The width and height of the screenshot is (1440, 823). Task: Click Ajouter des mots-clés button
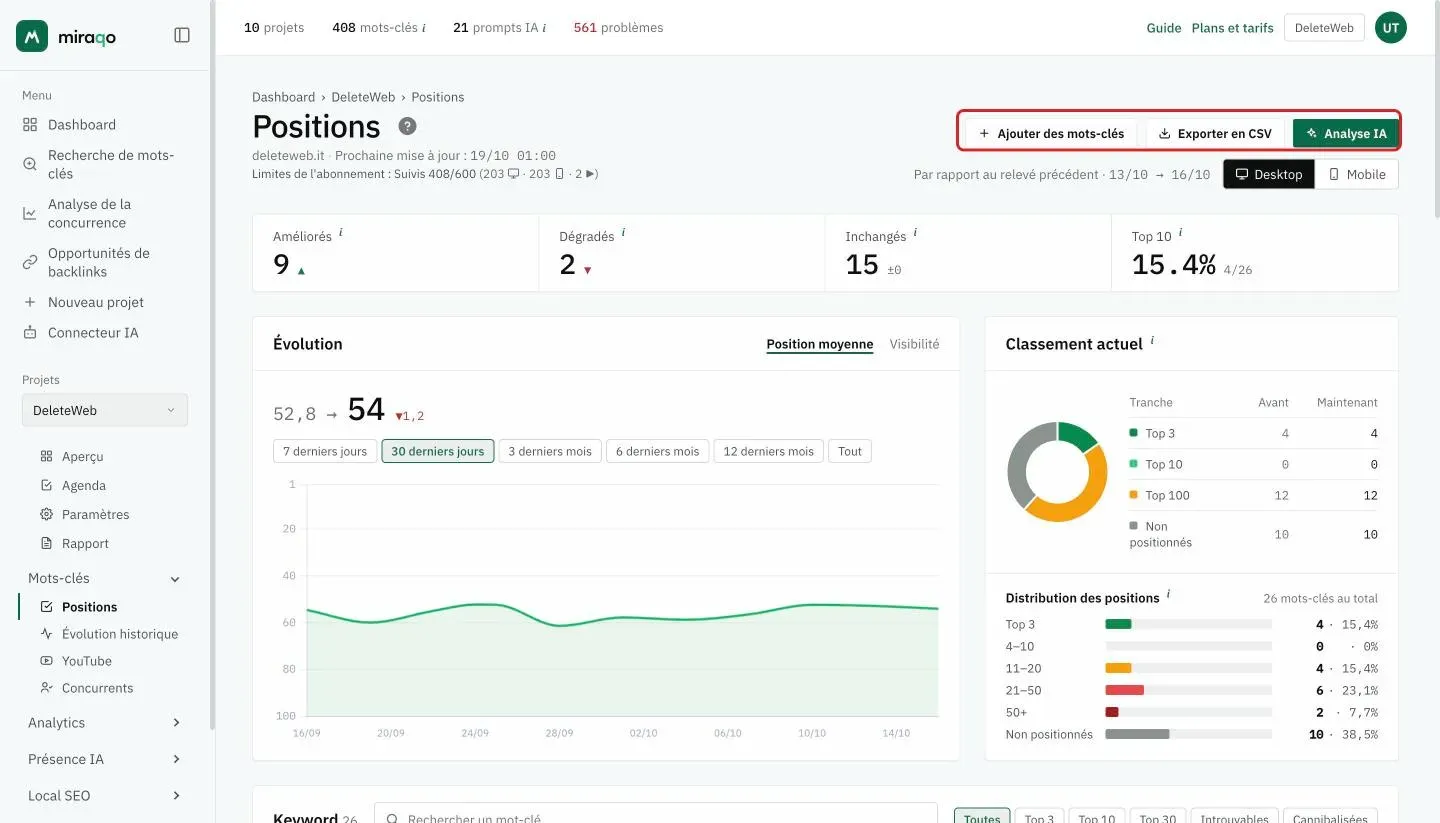pos(1052,134)
